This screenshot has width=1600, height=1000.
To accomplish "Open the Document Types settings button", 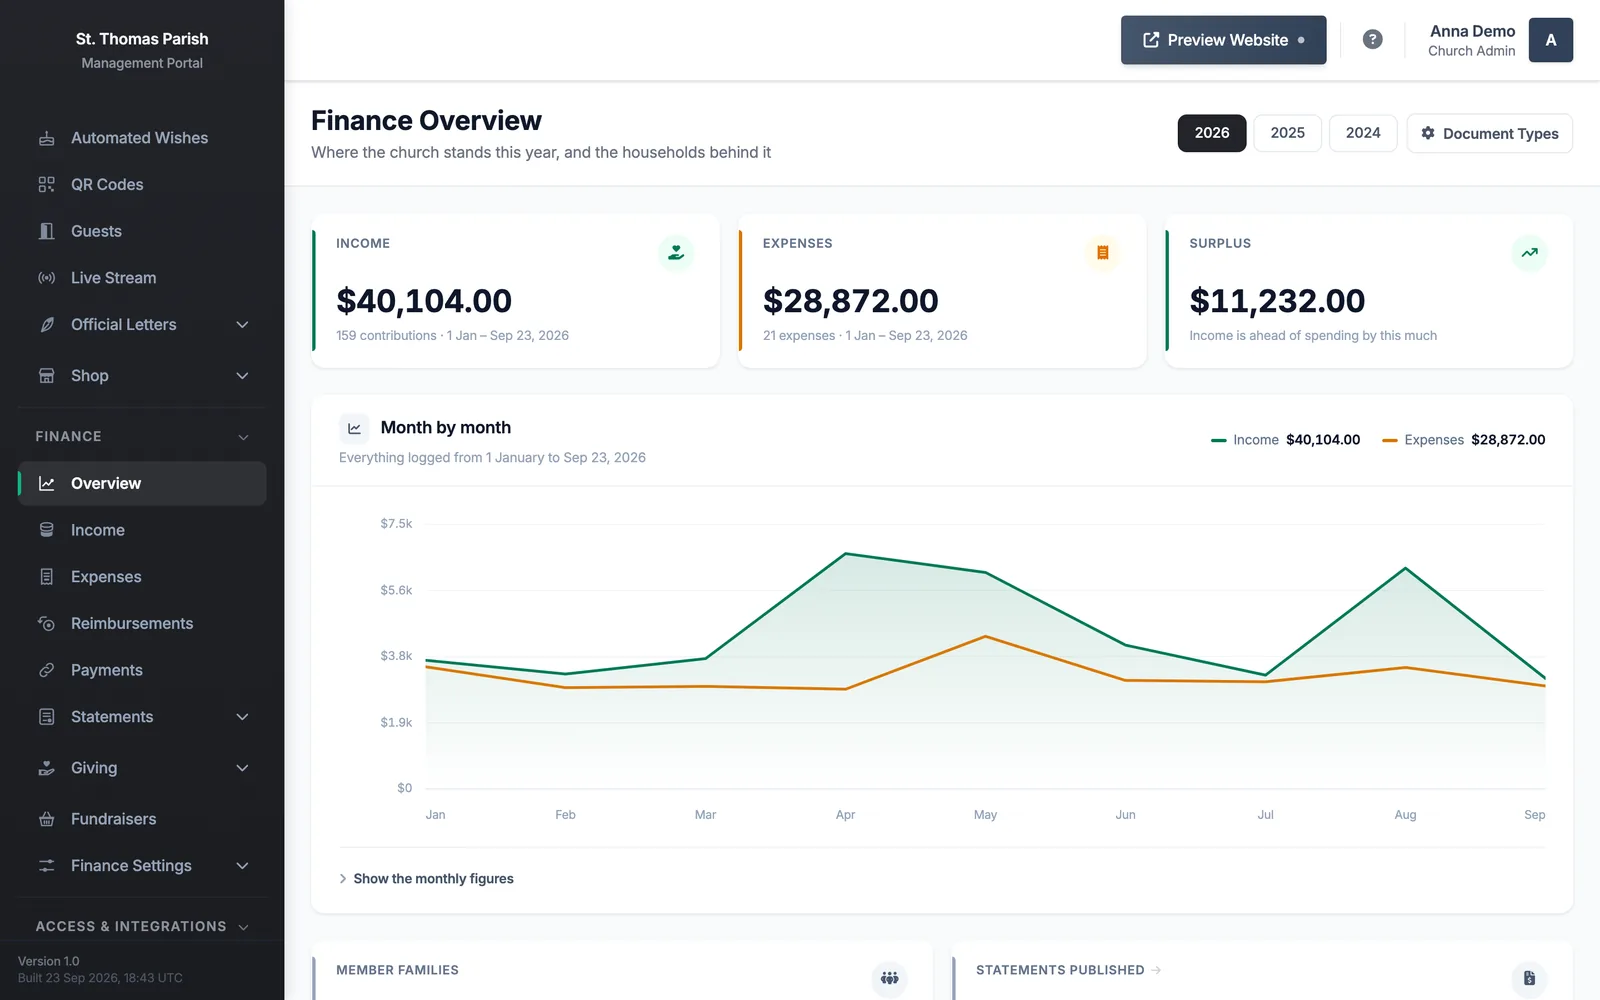I will [1490, 133].
